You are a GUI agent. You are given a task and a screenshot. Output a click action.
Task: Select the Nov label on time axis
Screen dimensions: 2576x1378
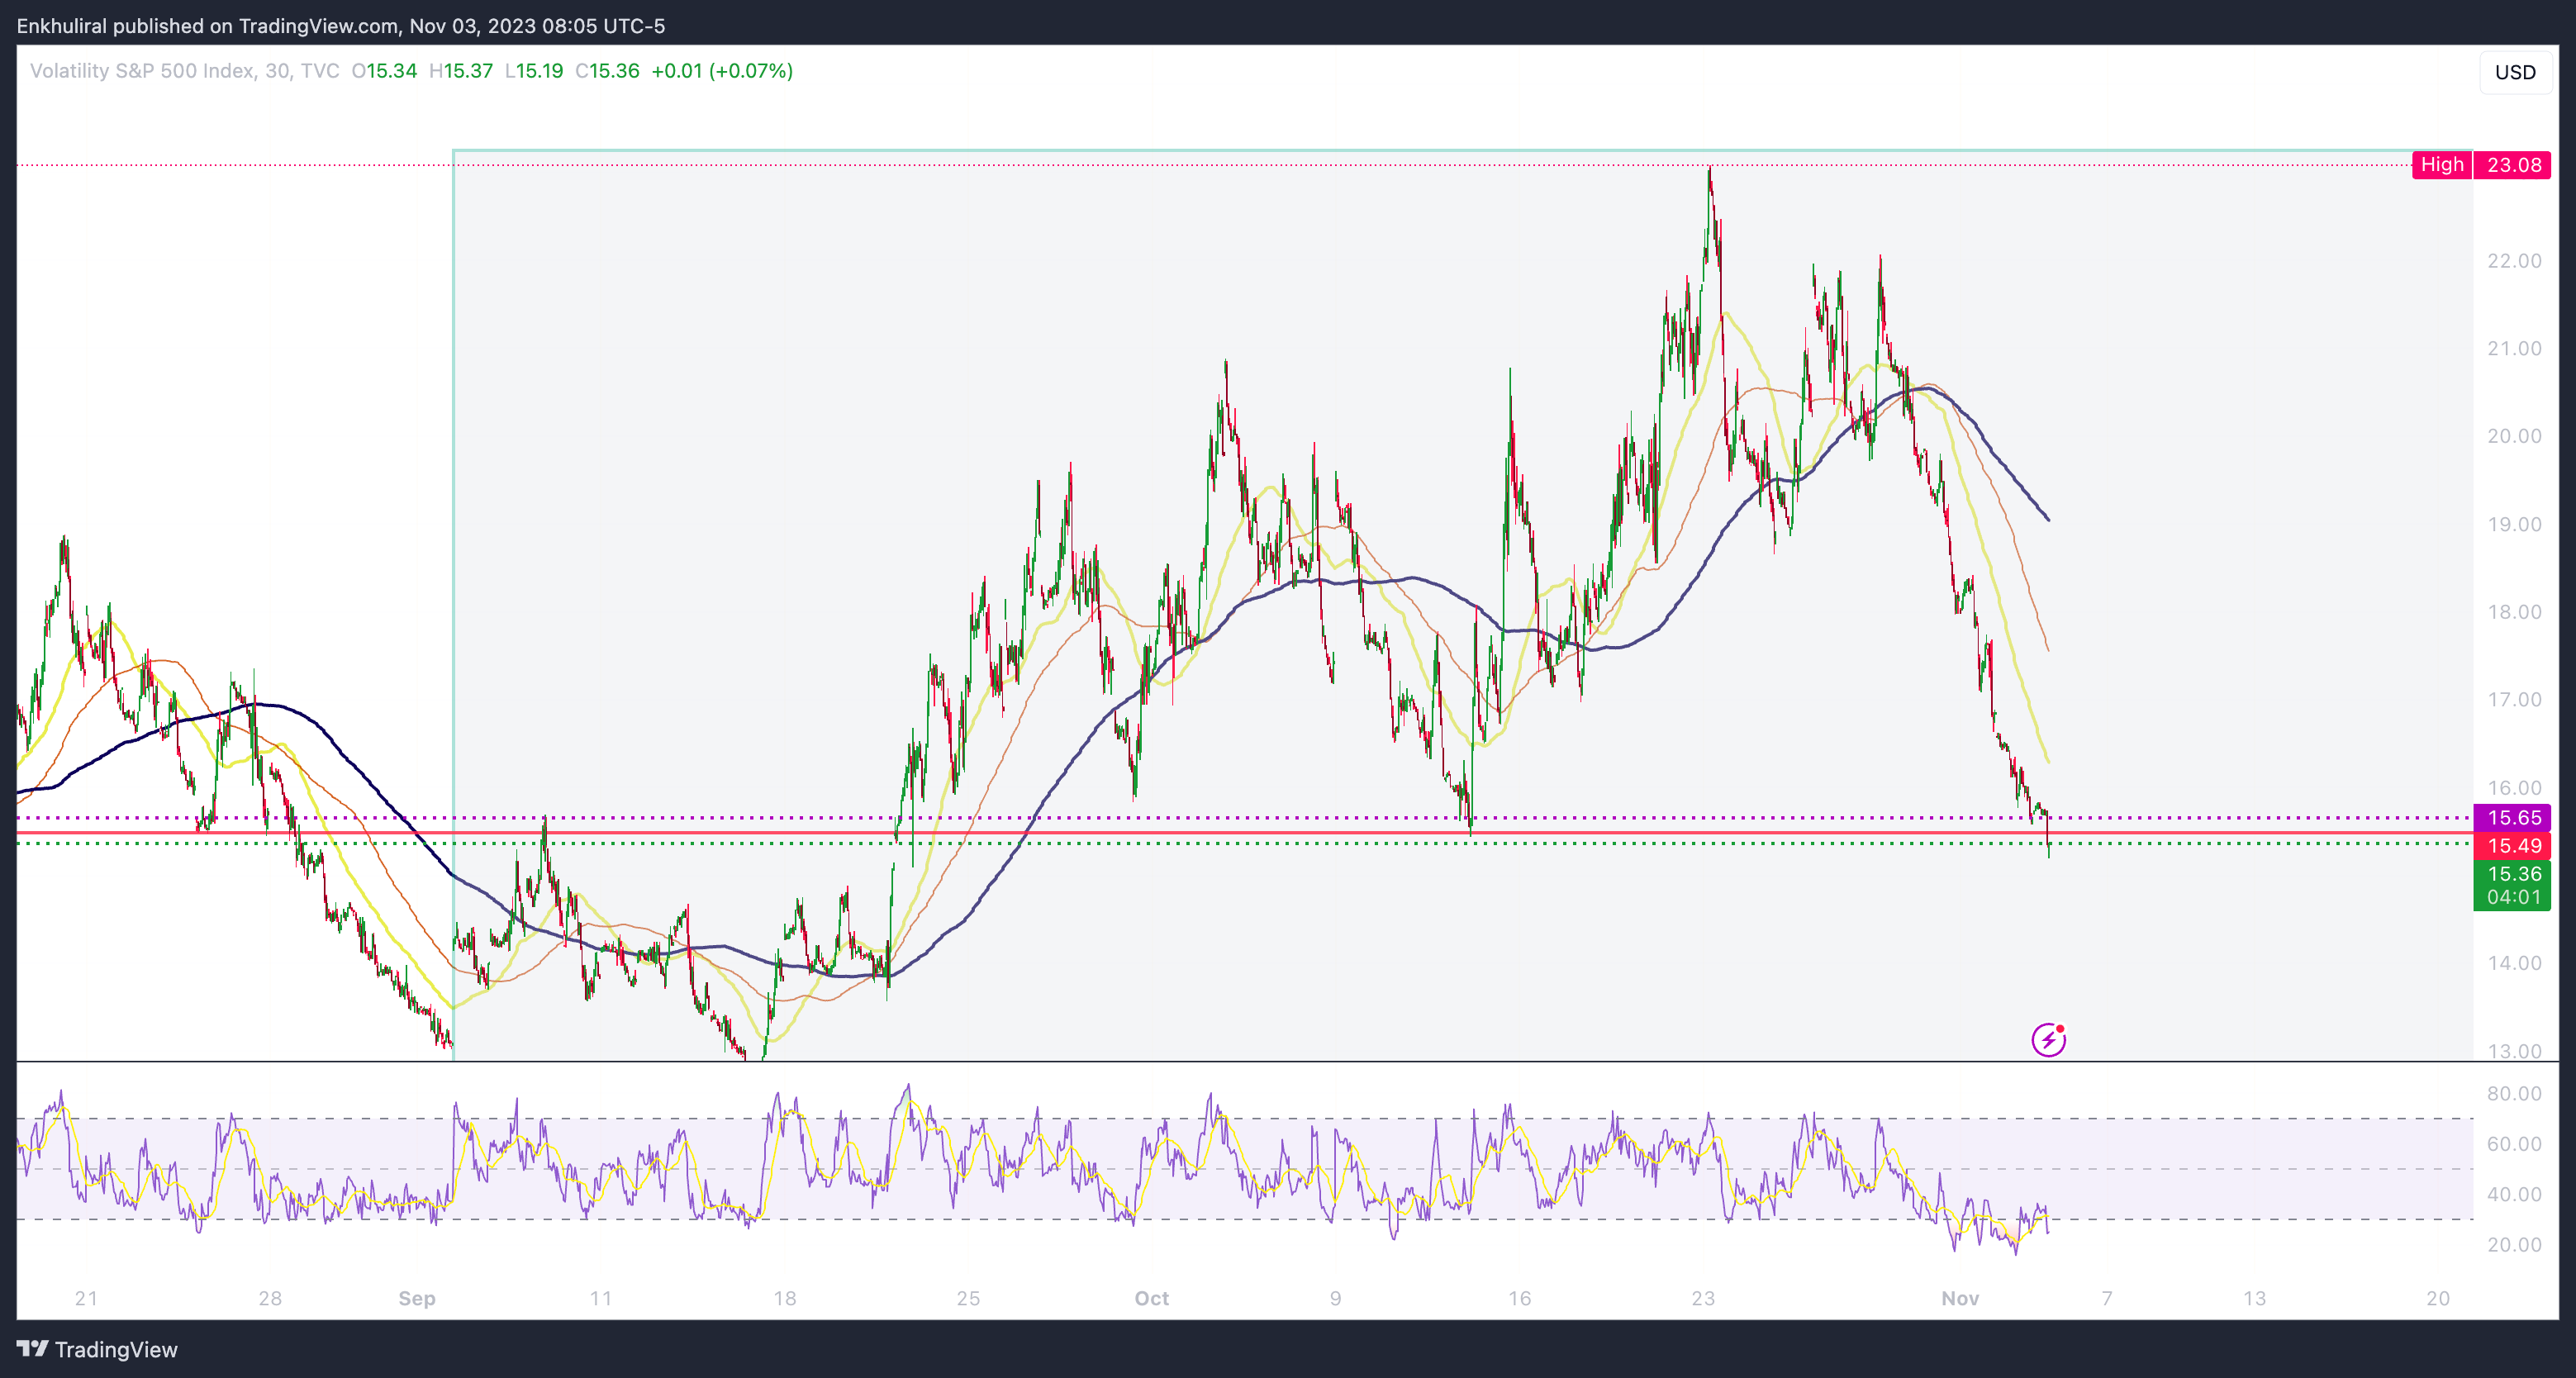pos(1959,1298)
